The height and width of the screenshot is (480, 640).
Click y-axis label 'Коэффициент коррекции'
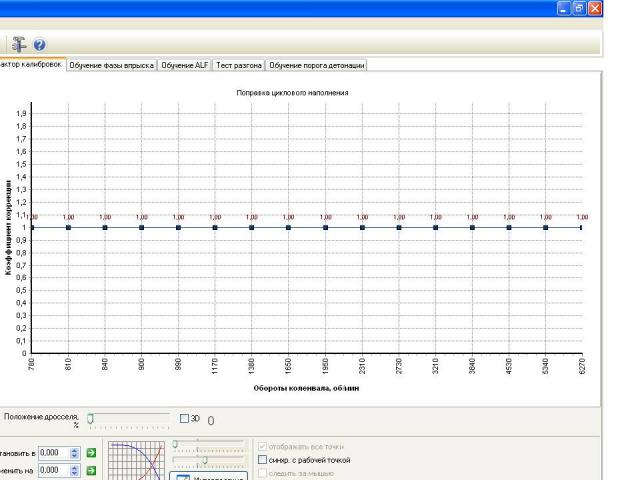[8, 227]
